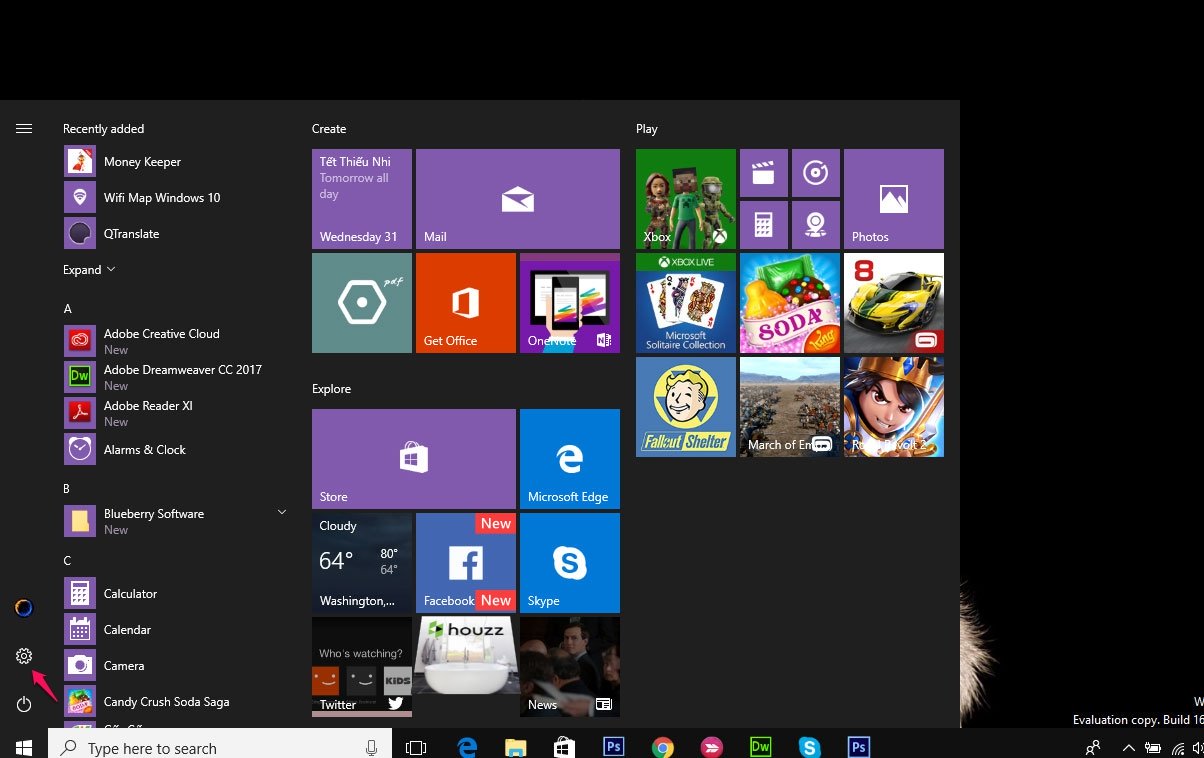Launch the Asphalt 8 racing tile

894,303
